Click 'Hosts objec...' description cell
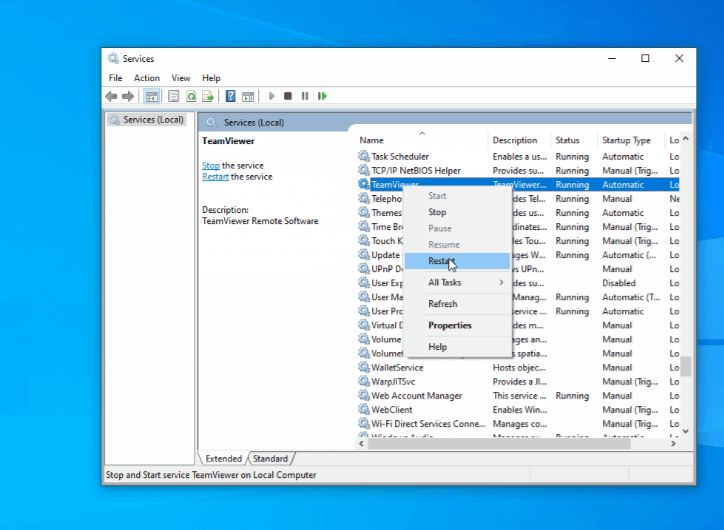724x530 pixels. click(519, 367)
